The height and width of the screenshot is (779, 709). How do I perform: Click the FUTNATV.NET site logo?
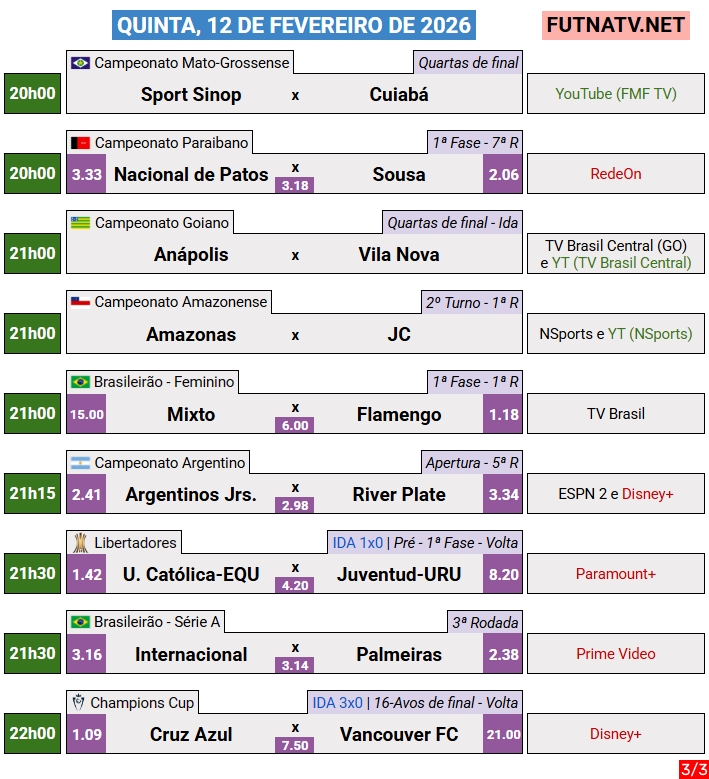point(616,25)
